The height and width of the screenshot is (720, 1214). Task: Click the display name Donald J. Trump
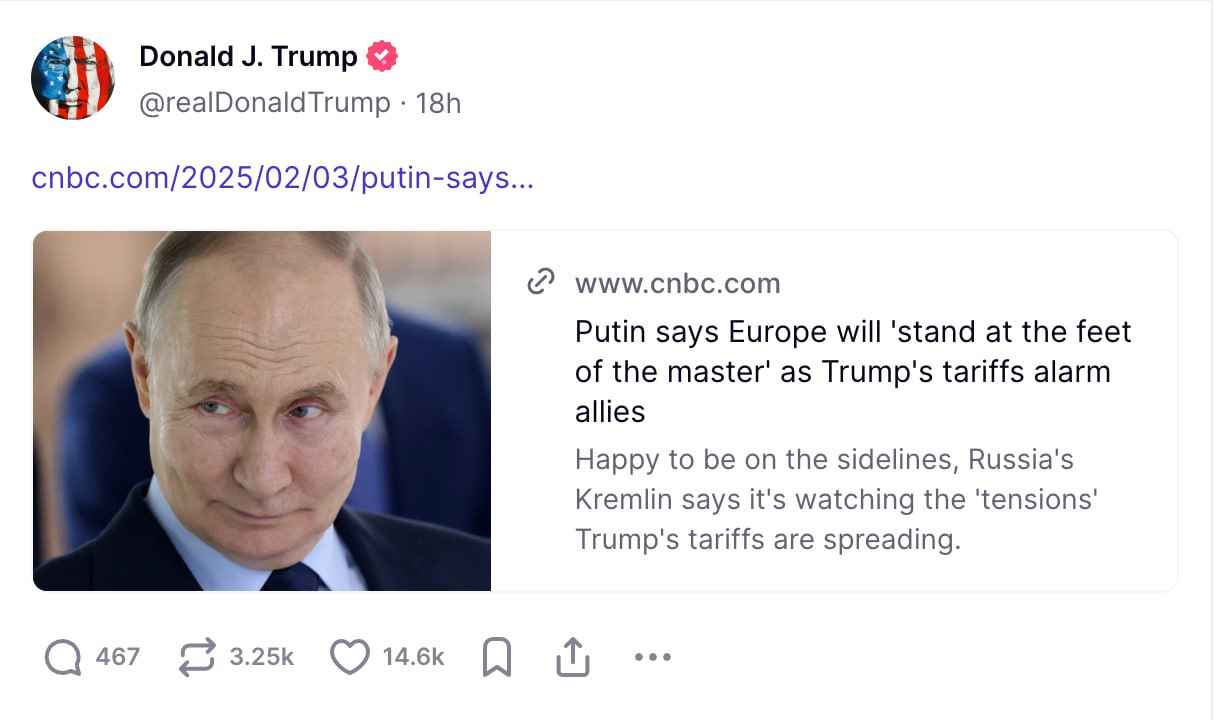click(x=248, y=57)
